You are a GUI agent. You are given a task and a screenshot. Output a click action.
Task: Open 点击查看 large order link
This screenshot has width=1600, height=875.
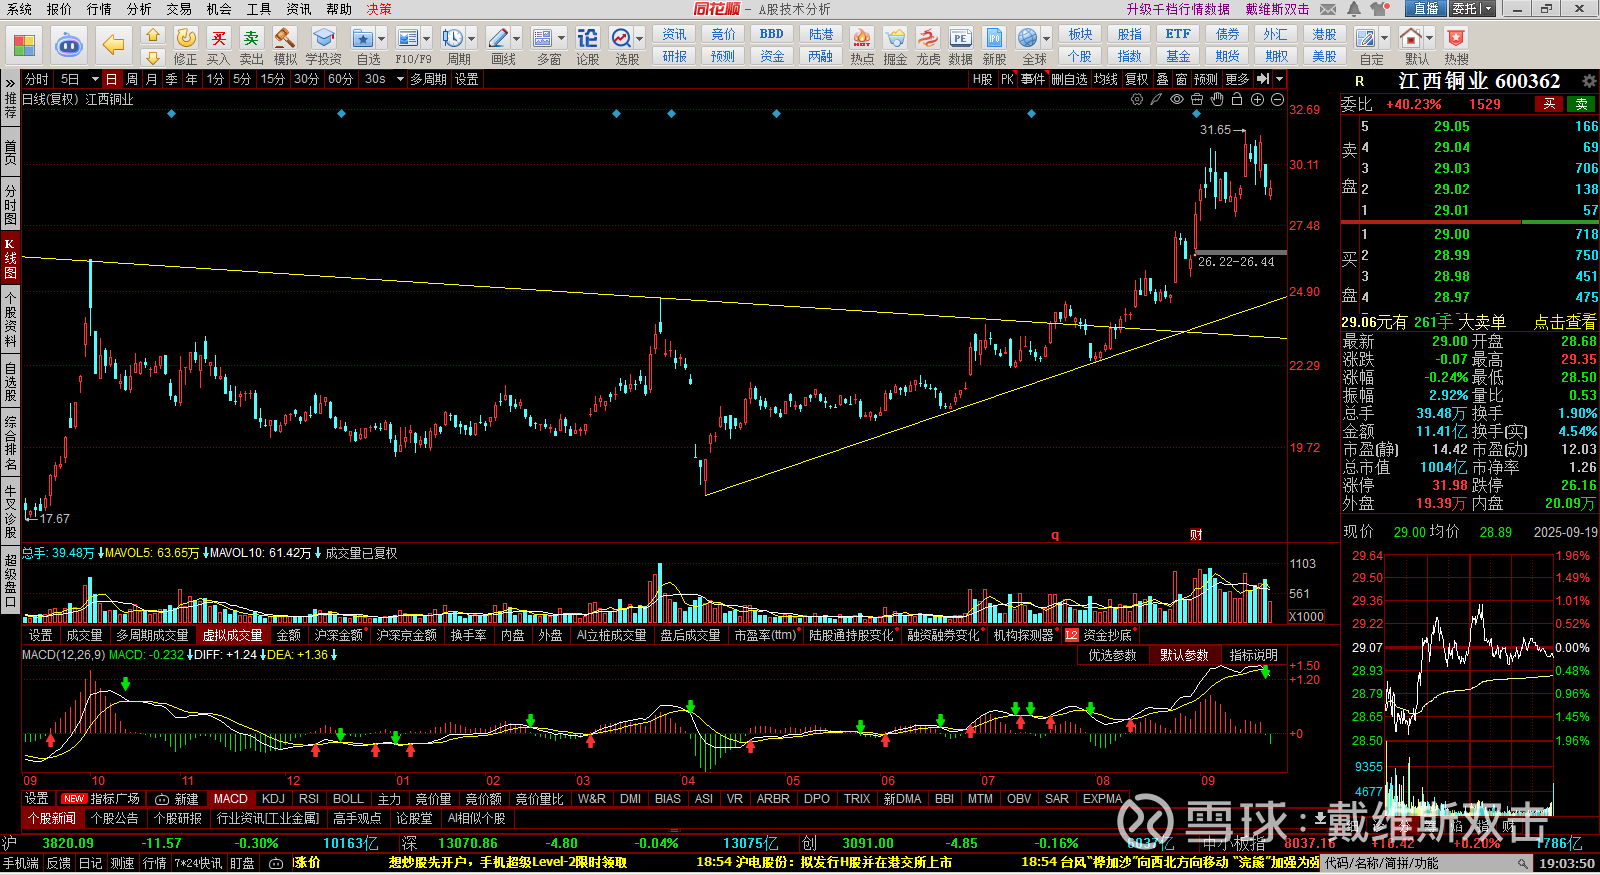click(x=1565, y=322)
